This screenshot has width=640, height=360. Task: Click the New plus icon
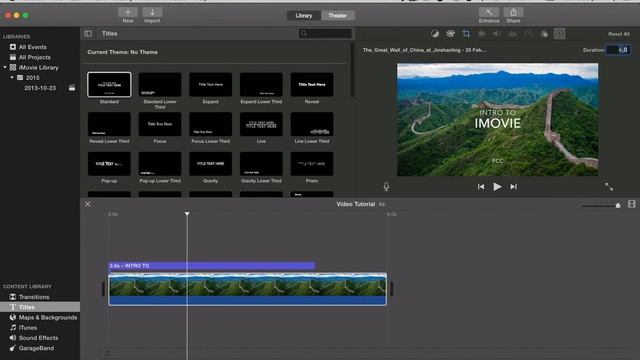(x=128, y=12)
